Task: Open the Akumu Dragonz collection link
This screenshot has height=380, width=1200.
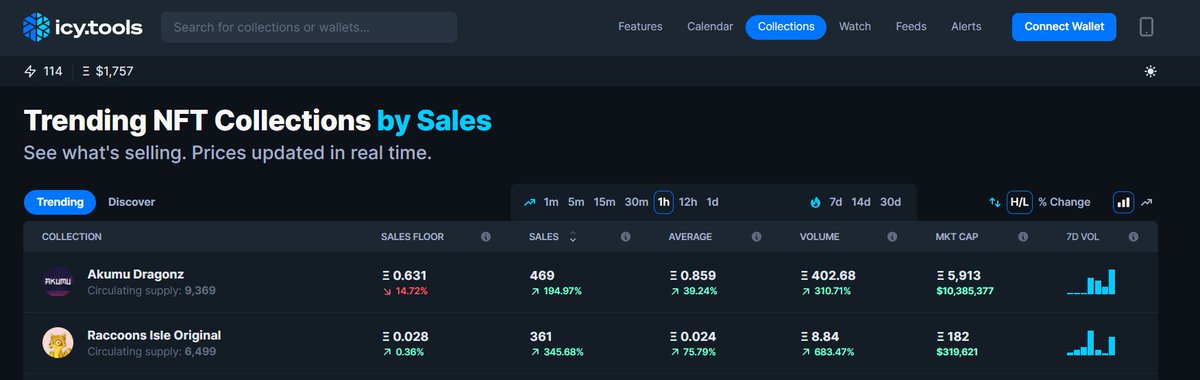Action: 136,274
